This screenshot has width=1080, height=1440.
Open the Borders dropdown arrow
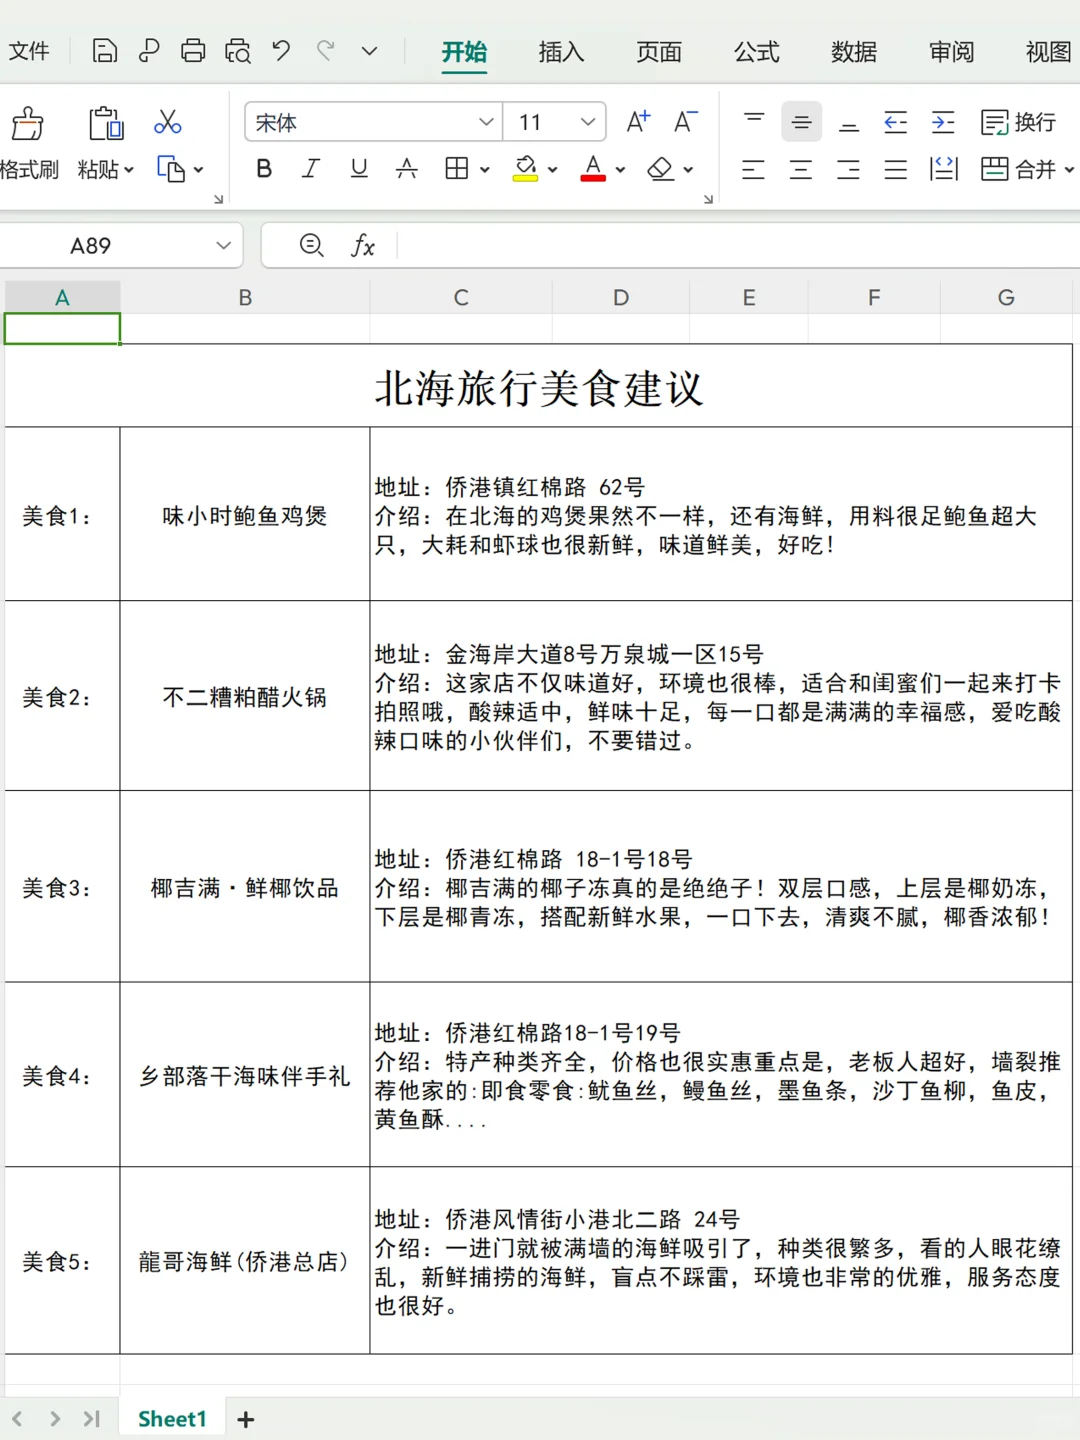[484, 170]
